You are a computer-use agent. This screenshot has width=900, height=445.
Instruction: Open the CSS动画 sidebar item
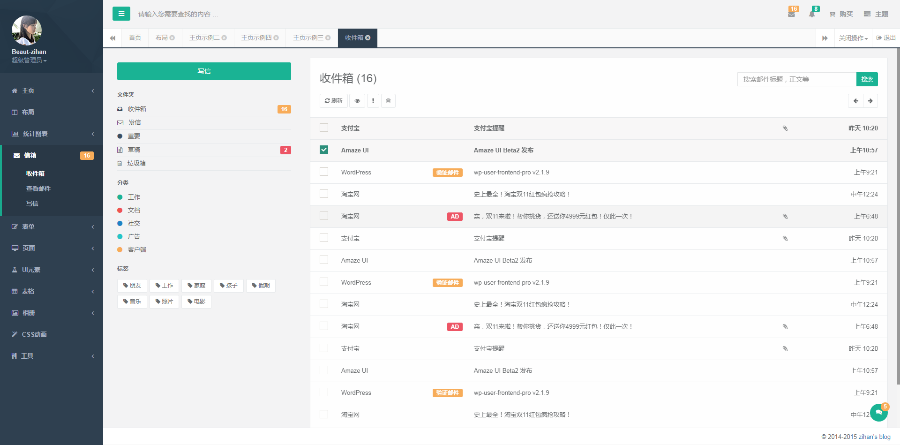(52, 334)
